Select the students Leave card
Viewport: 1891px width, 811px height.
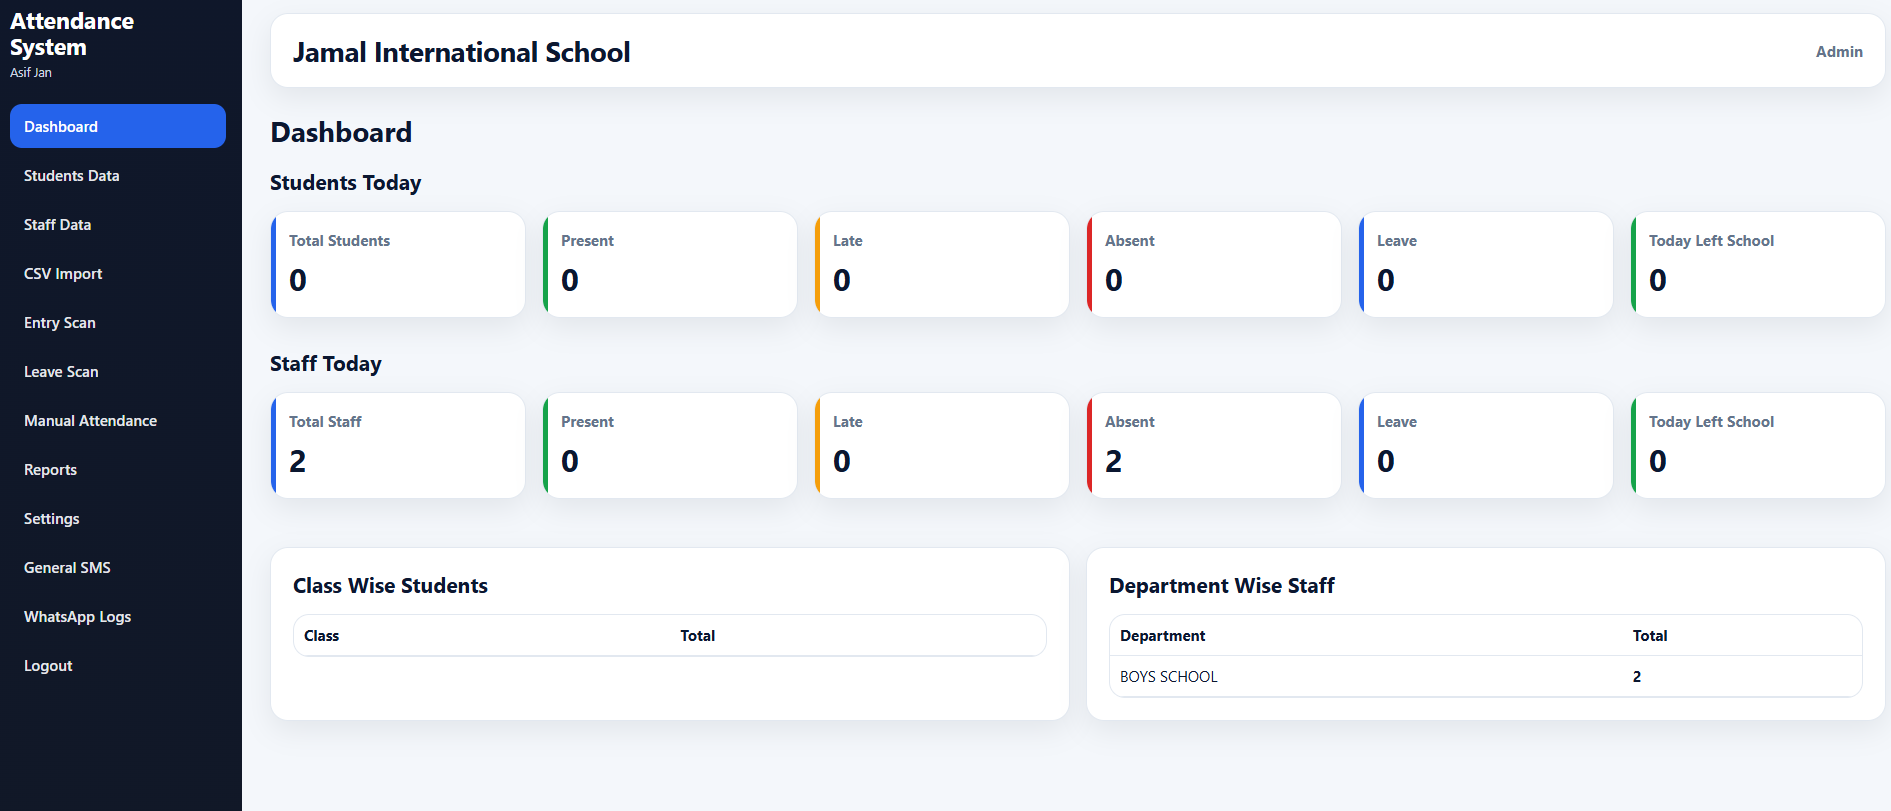pyautogui.click(x=1486, y=264)
